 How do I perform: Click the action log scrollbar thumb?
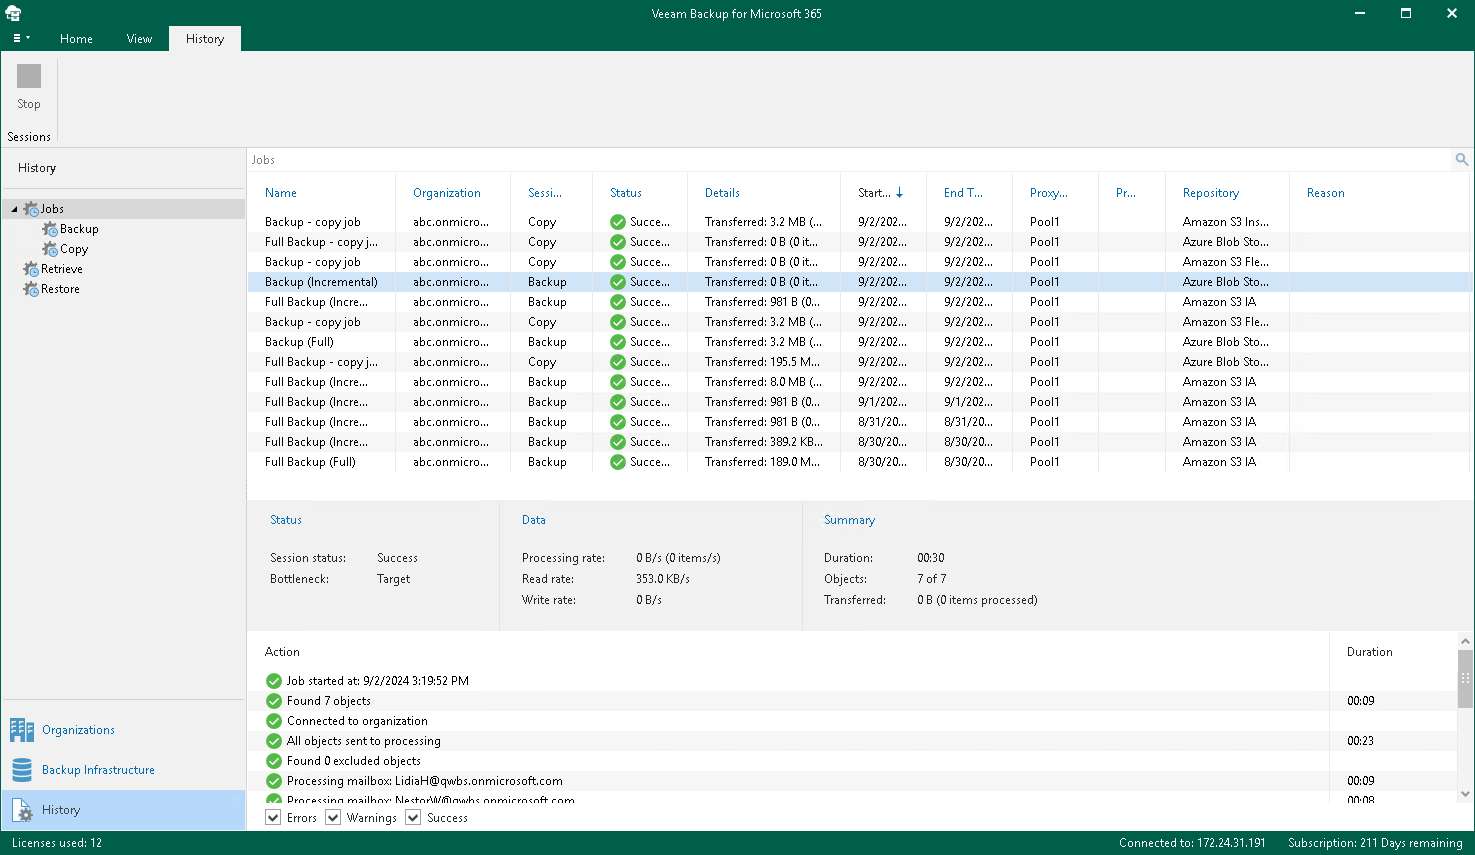tap(1466, 678)
